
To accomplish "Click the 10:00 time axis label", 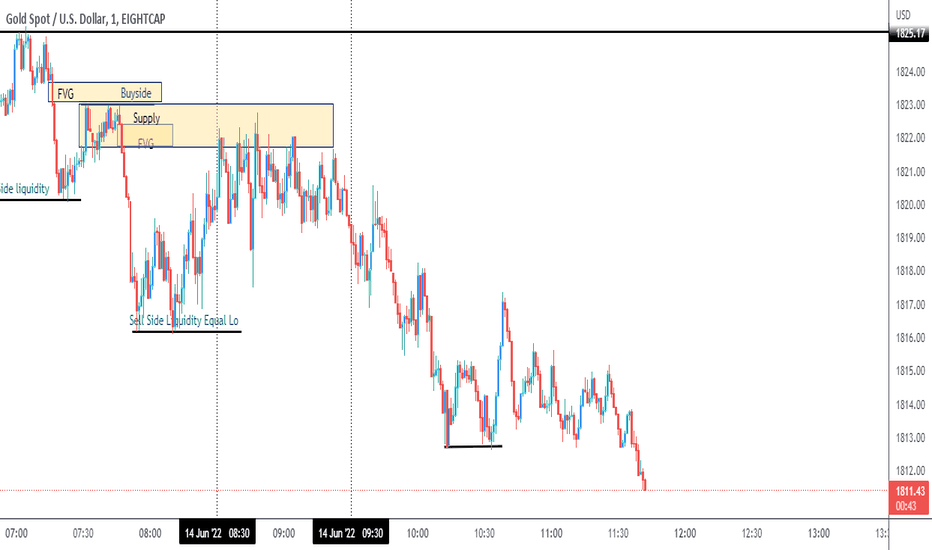I will (417, 533).
